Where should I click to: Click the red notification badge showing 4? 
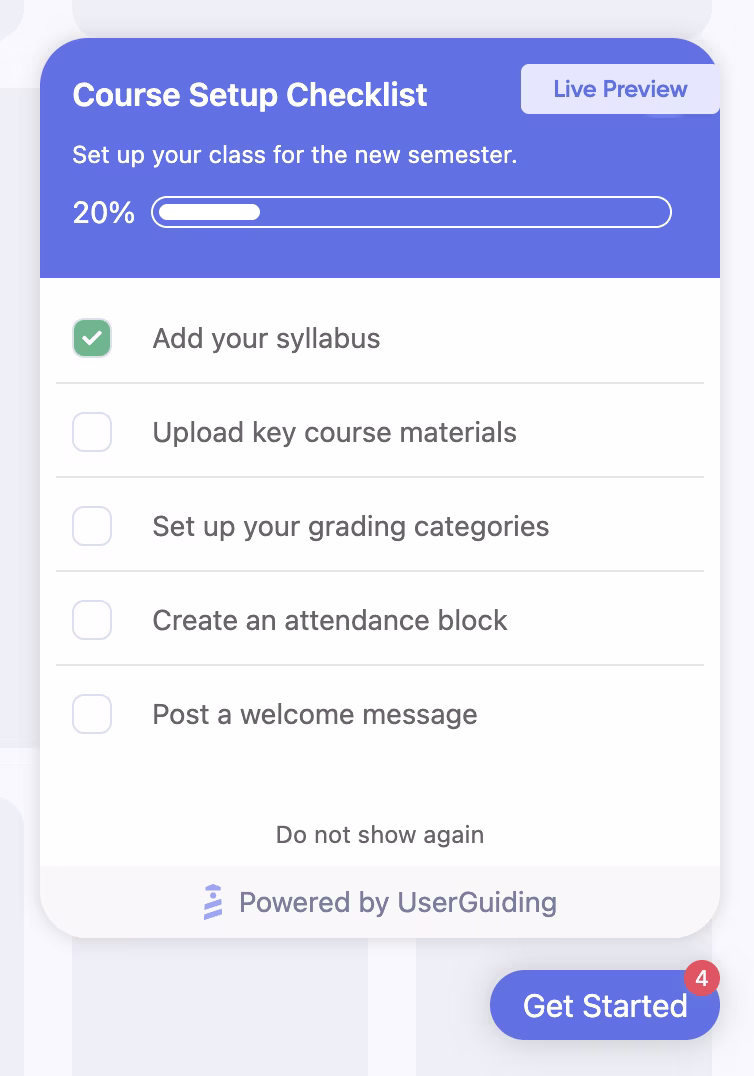702,978
